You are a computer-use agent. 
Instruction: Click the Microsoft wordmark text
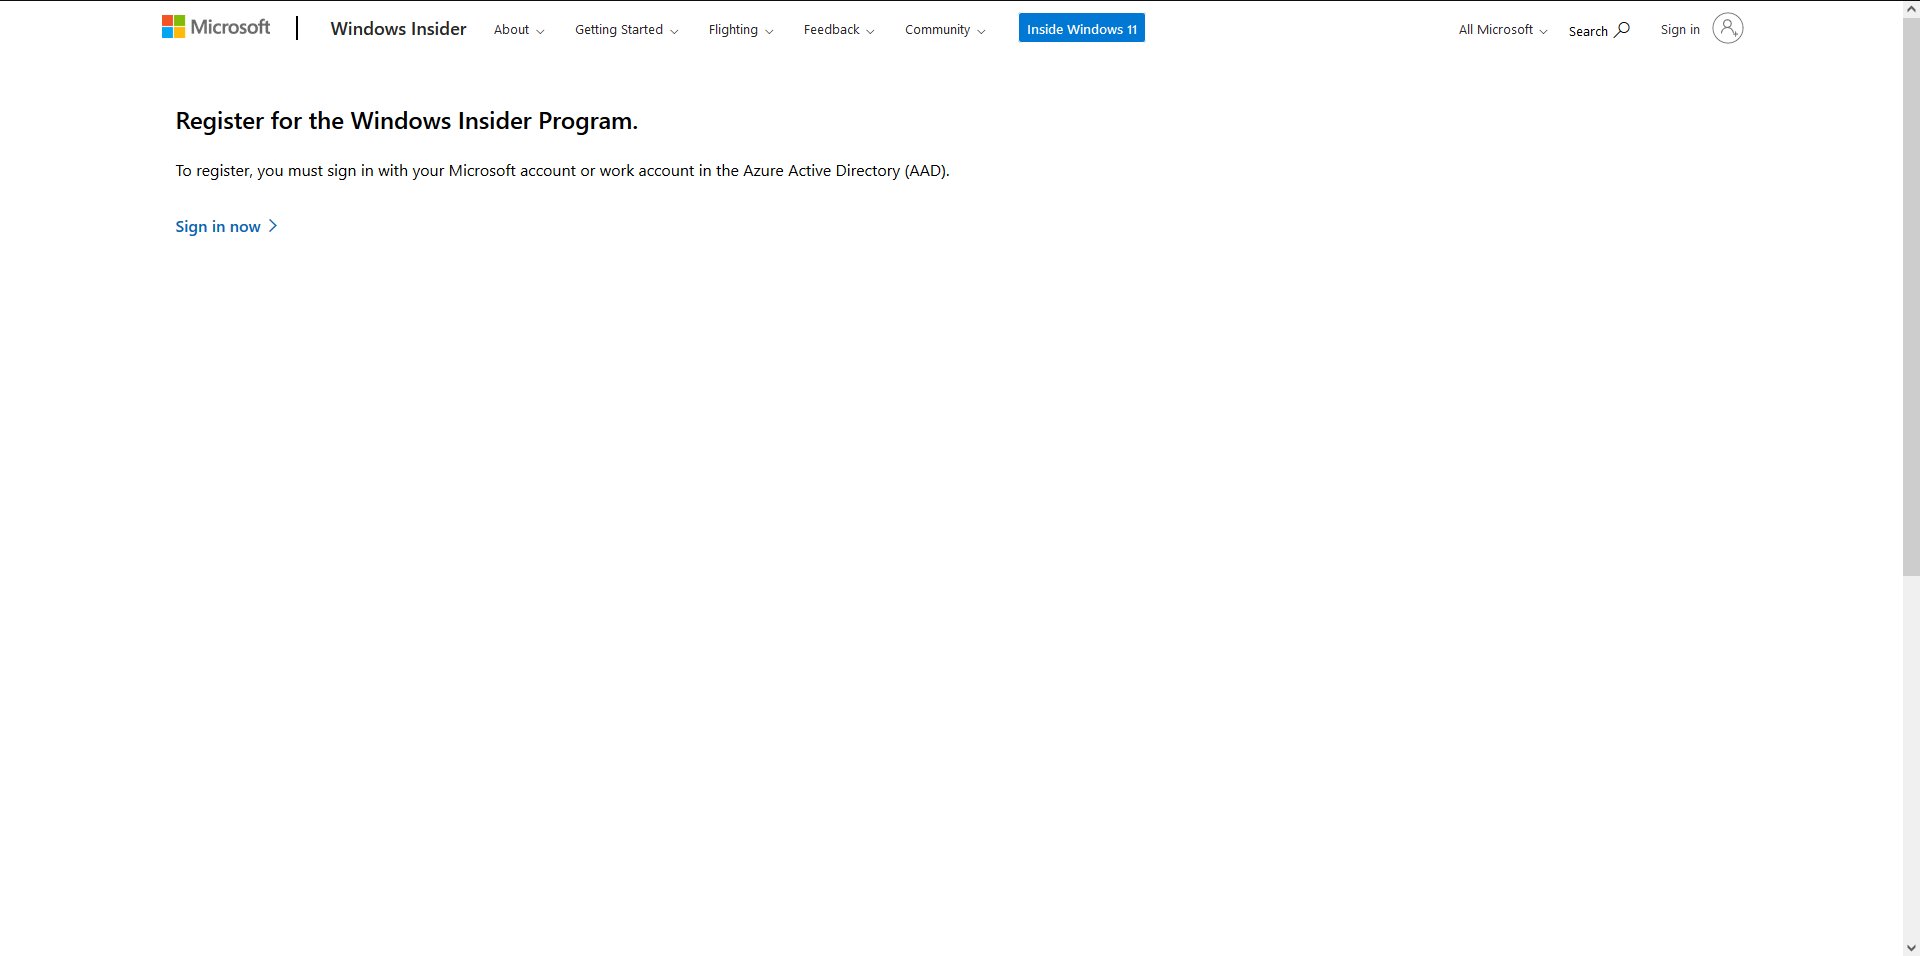point(230,27)
